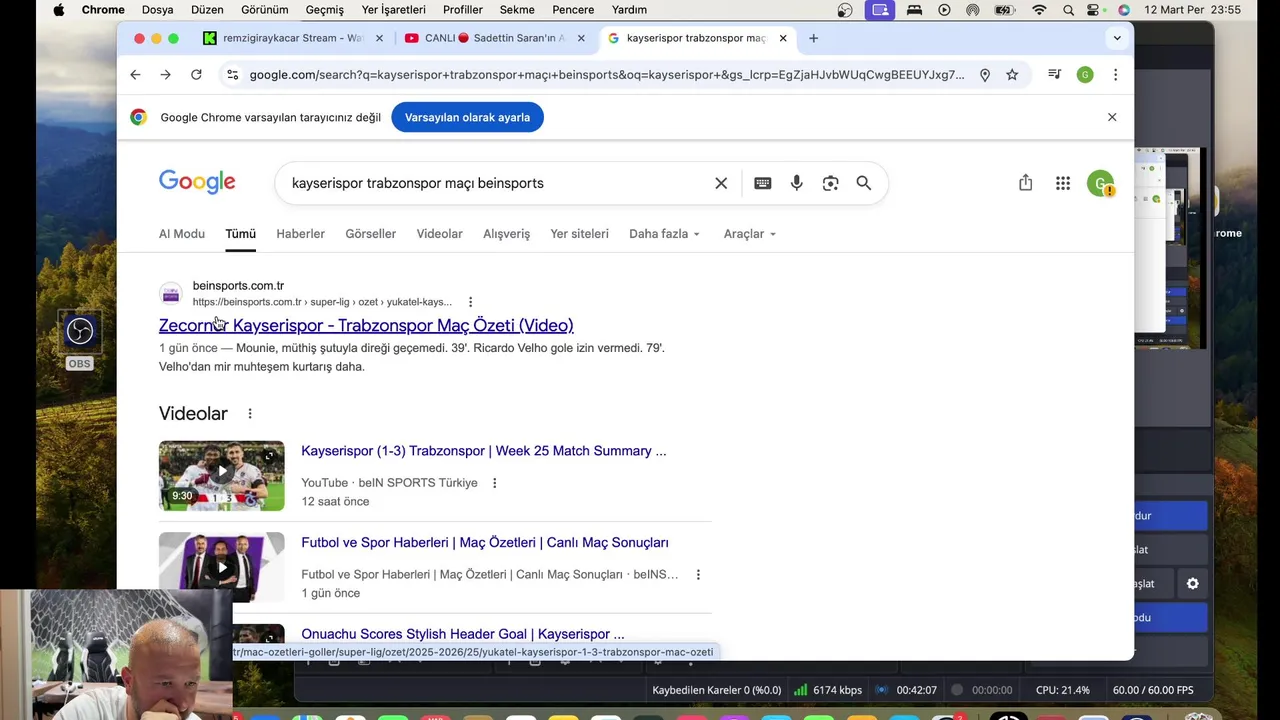The image size is (1280, 720).
Task: Dismiss the default browser notification bar
Action: pyautogui.click(x=1112, y=117)
